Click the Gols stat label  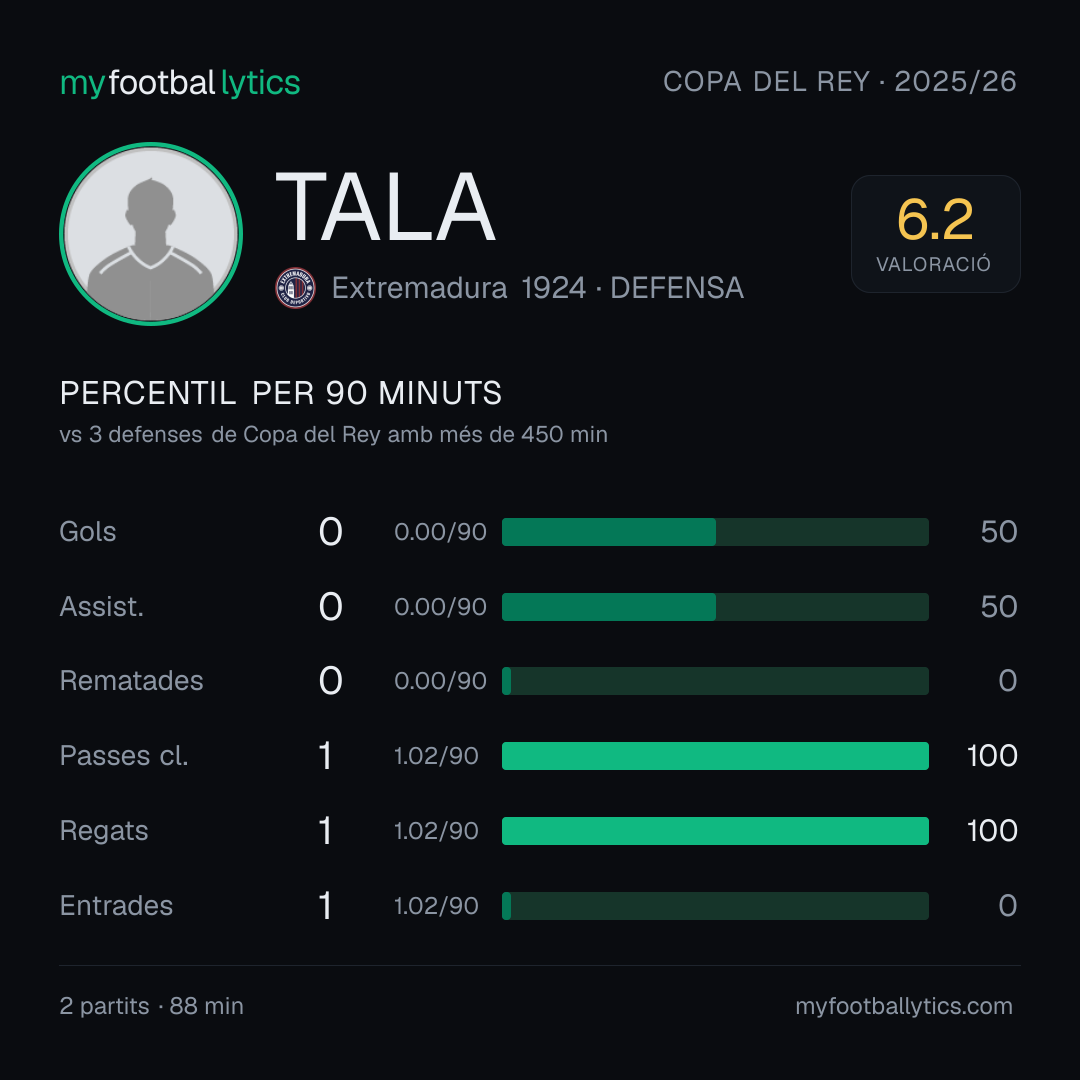click(87, 532)
